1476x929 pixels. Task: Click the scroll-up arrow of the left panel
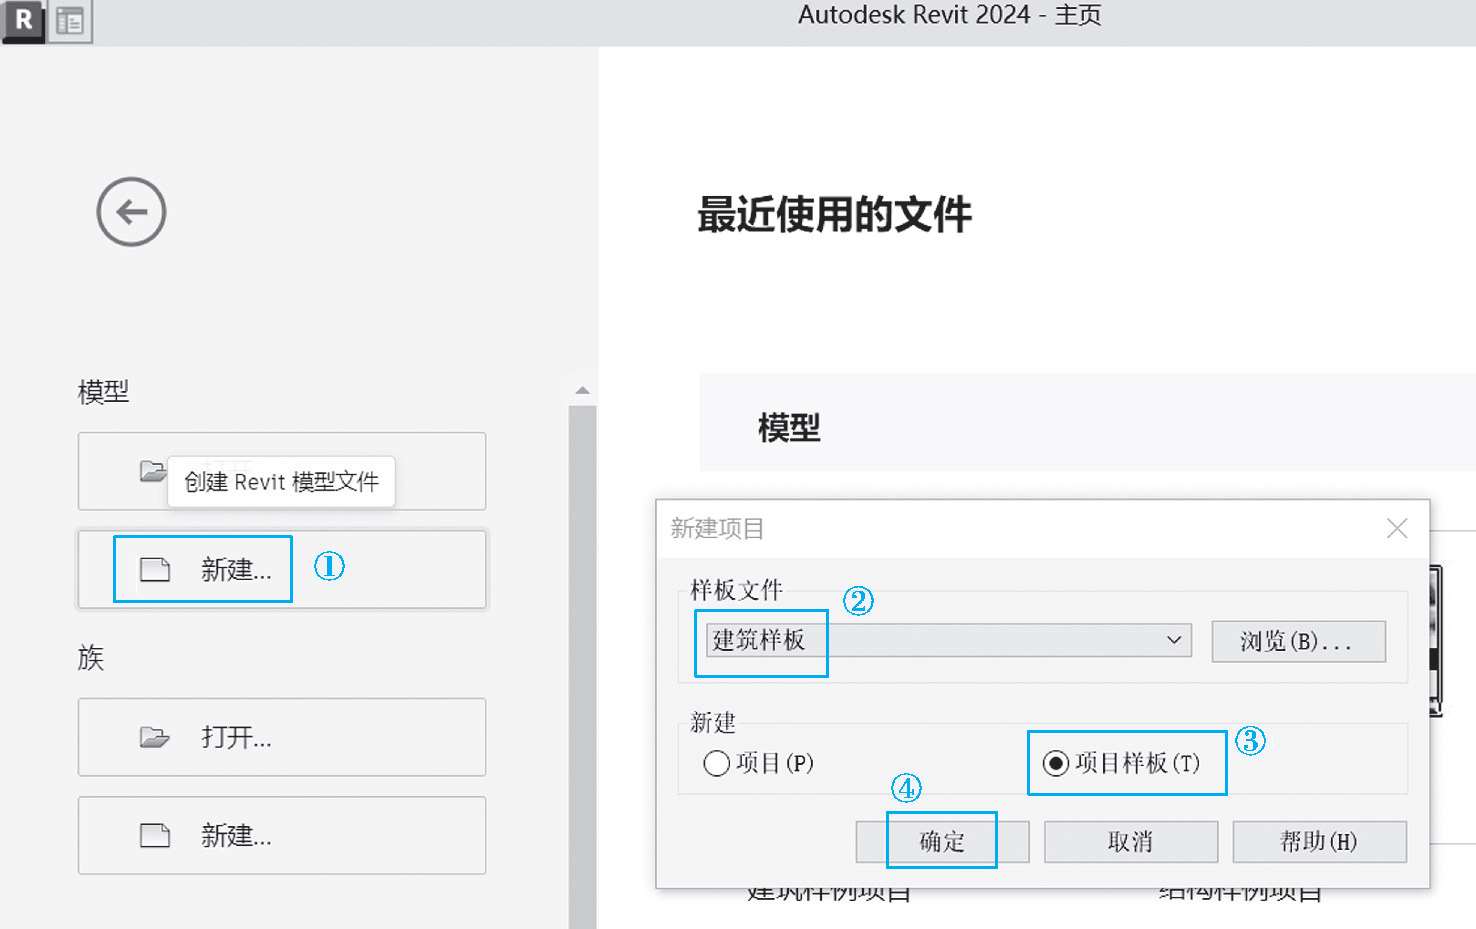582,391
